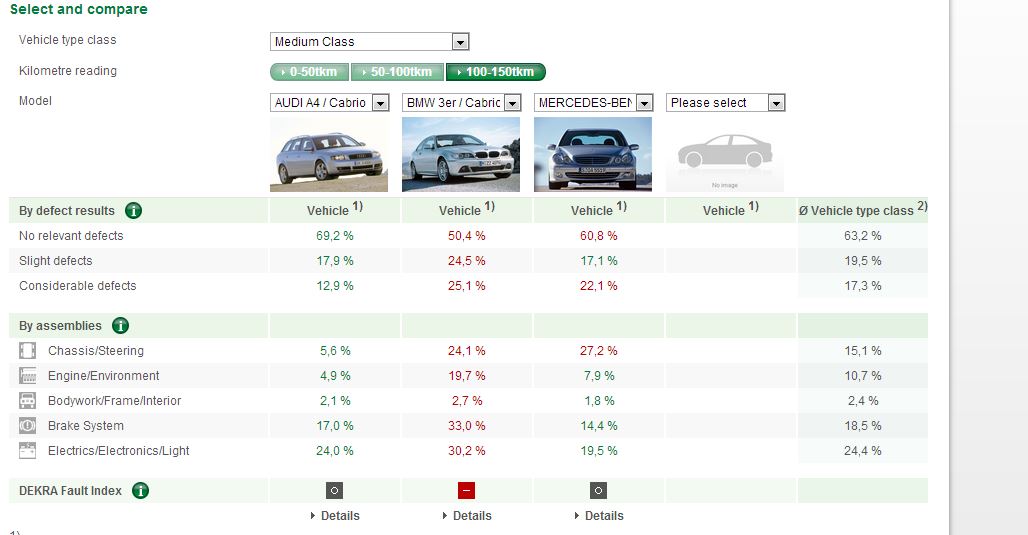Click the red BMW fault index indicator
Screen dimensions: 1028x535
click(466, 491)
